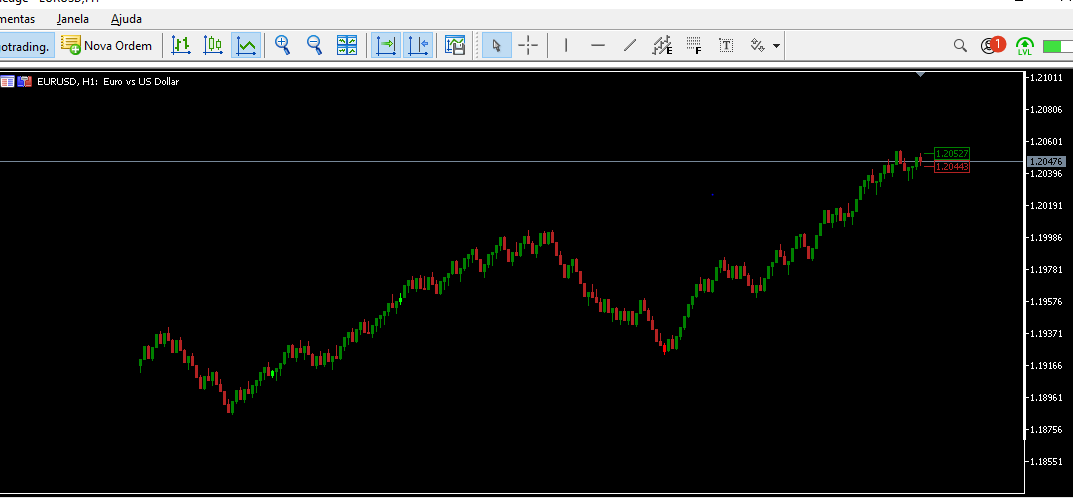This screenshot has height=503, width=1073.
Task: Zoom in on the chart
Action: pos(282,46)
